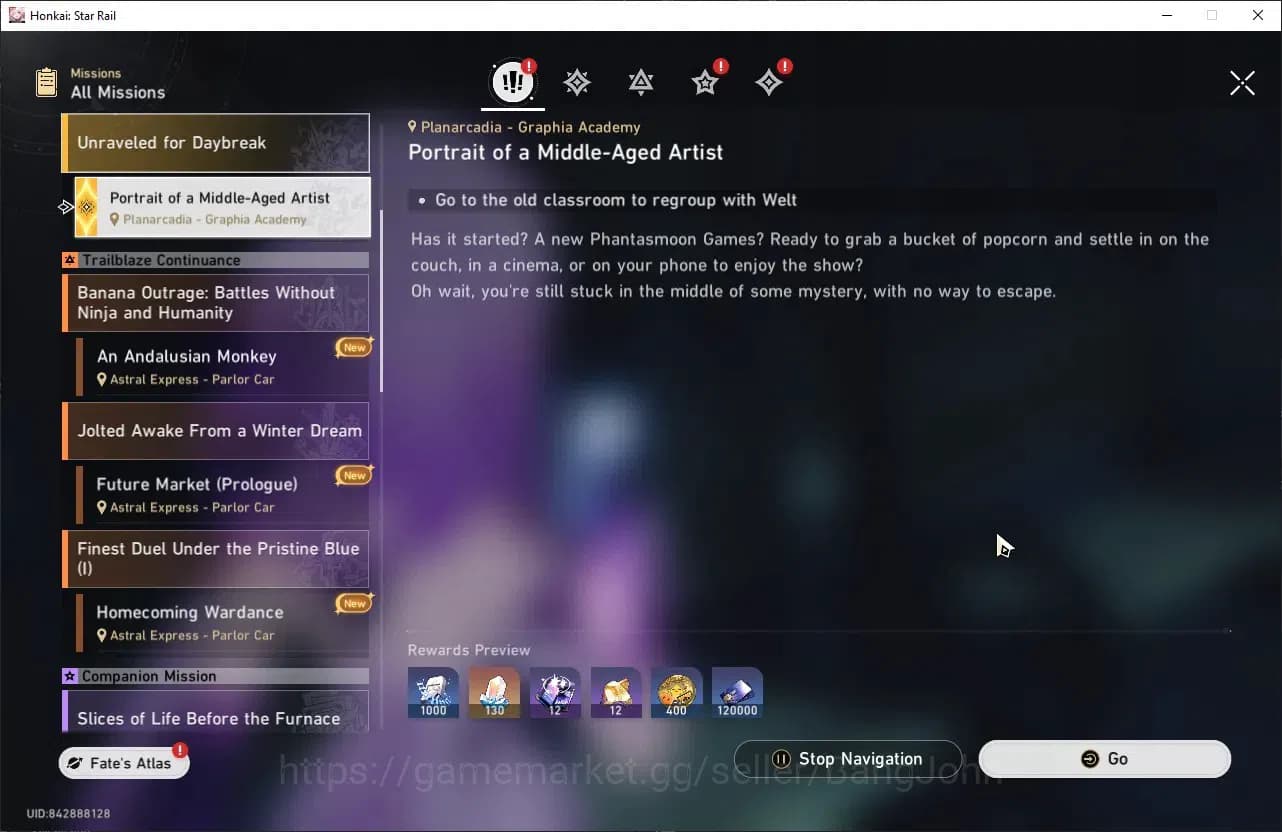Open Banana Outrage: Battles Without Ninja and Humanity
Screen dimensions: 1282x832
[216, 303]
